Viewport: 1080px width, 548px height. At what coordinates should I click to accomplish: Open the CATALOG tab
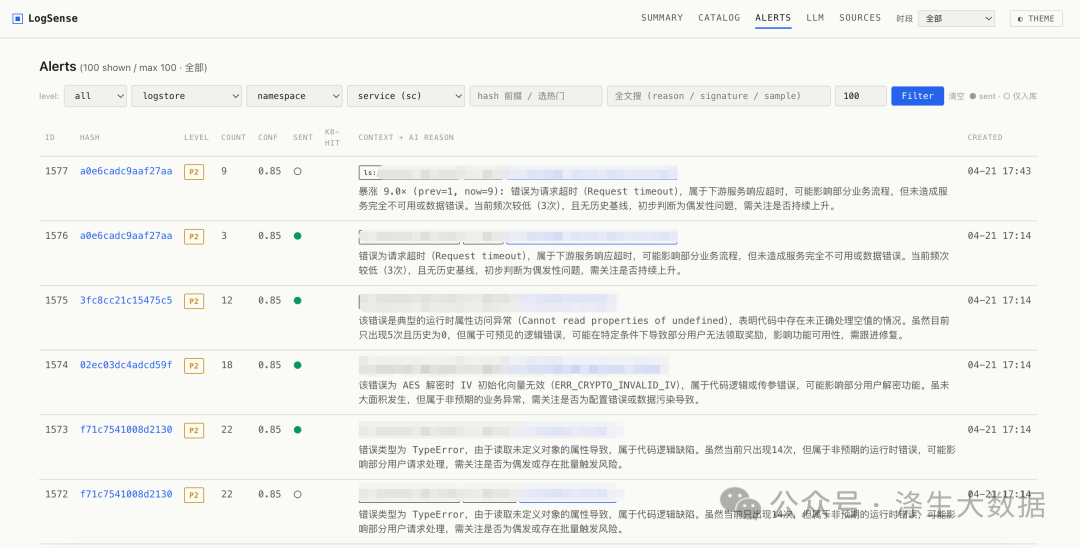(719, 18)
